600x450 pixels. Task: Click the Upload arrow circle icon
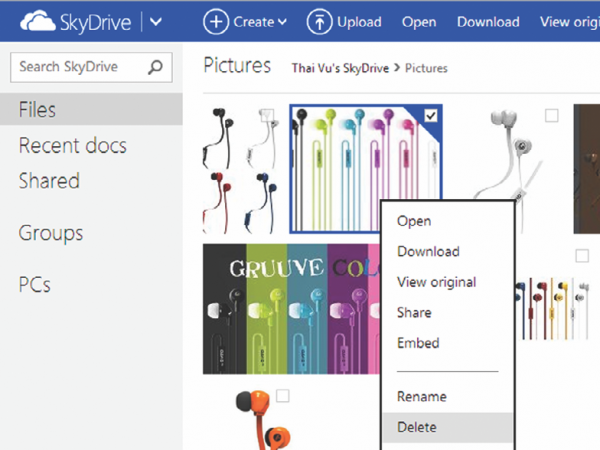(319, 22)
